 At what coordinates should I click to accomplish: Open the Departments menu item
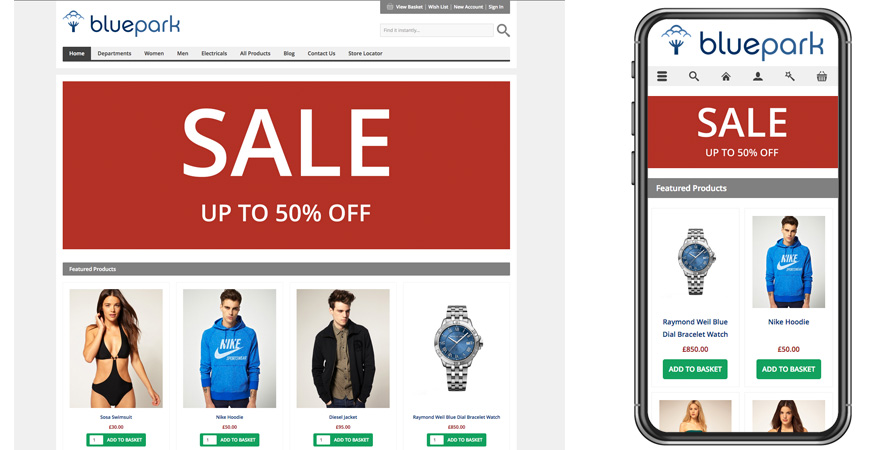click(114, 54)
